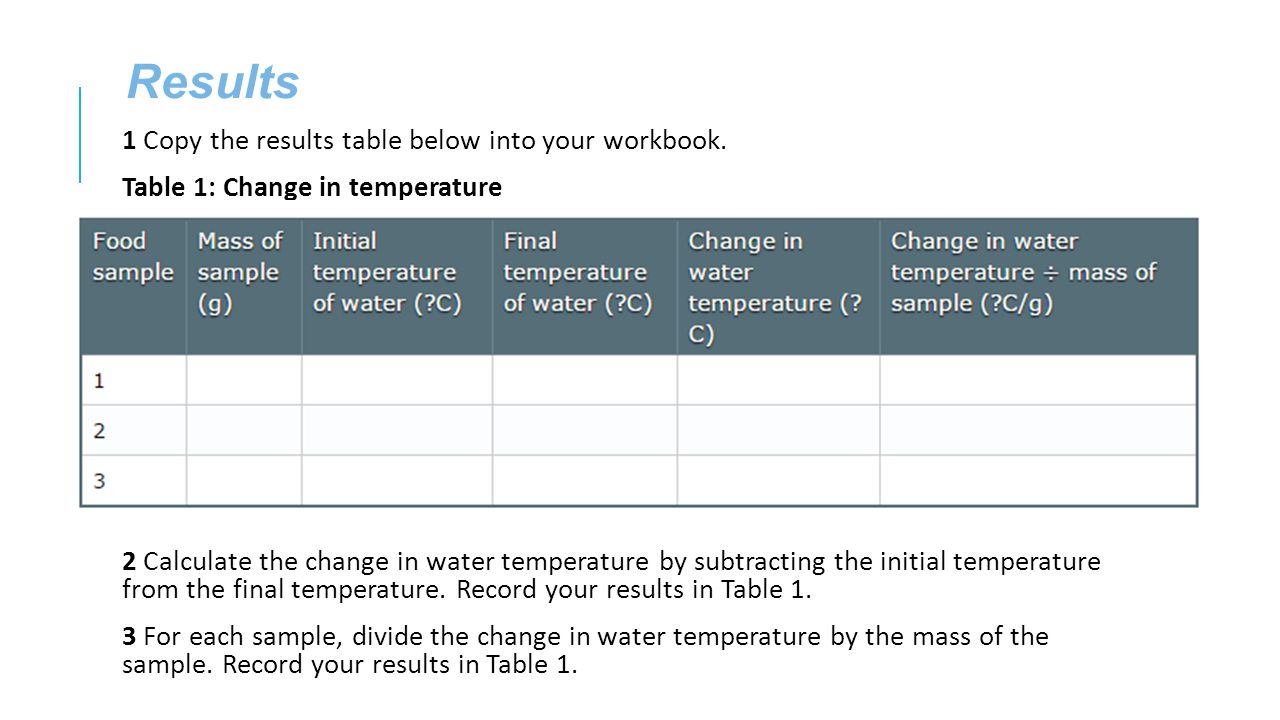The image size is (1280, 720).
Task: Click the change in temperature cell for sample 1
Action: (x=779, y=380)
